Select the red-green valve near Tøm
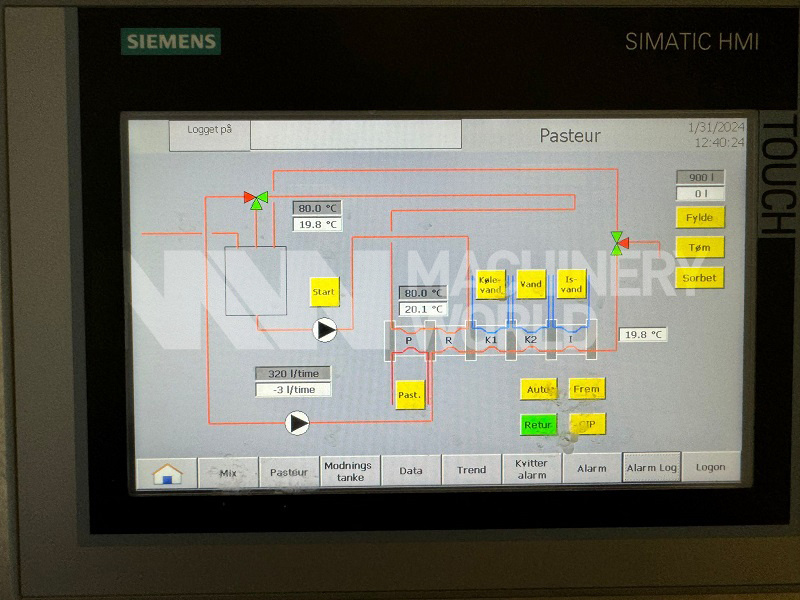The width and height of the screenshot is (800, 600). (619, 243)
